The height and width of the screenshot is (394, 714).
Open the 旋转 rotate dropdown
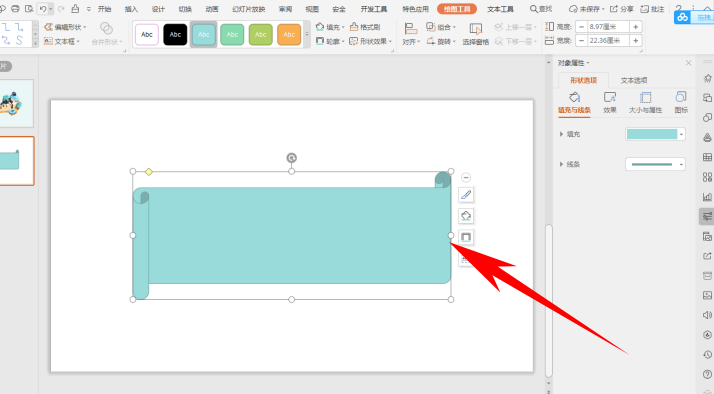tap(441, 41)
